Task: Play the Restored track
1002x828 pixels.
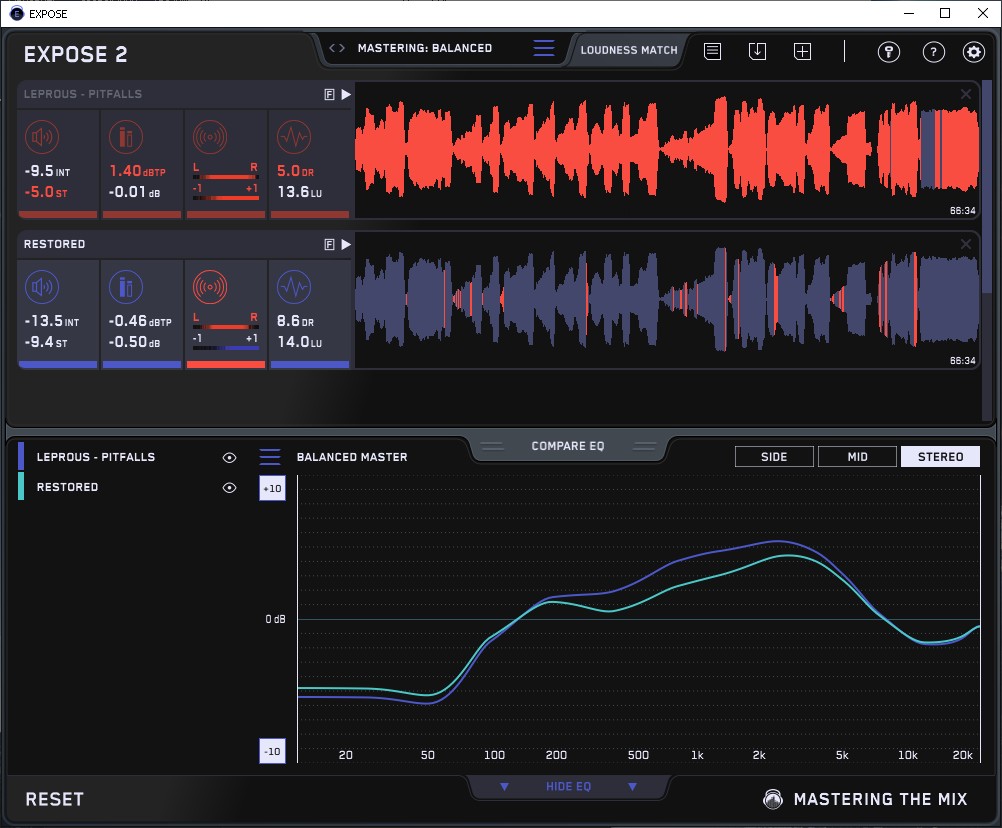Action: point(346,244)
